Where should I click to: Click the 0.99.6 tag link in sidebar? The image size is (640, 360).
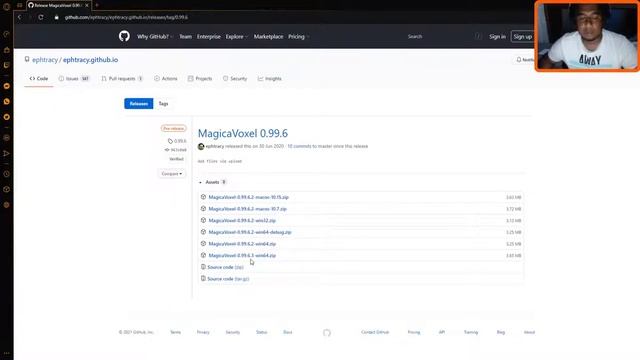point(177,141)
